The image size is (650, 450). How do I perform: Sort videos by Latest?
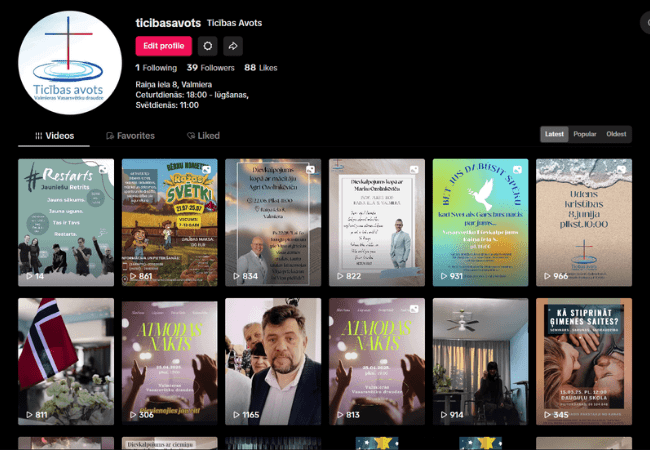554,134
